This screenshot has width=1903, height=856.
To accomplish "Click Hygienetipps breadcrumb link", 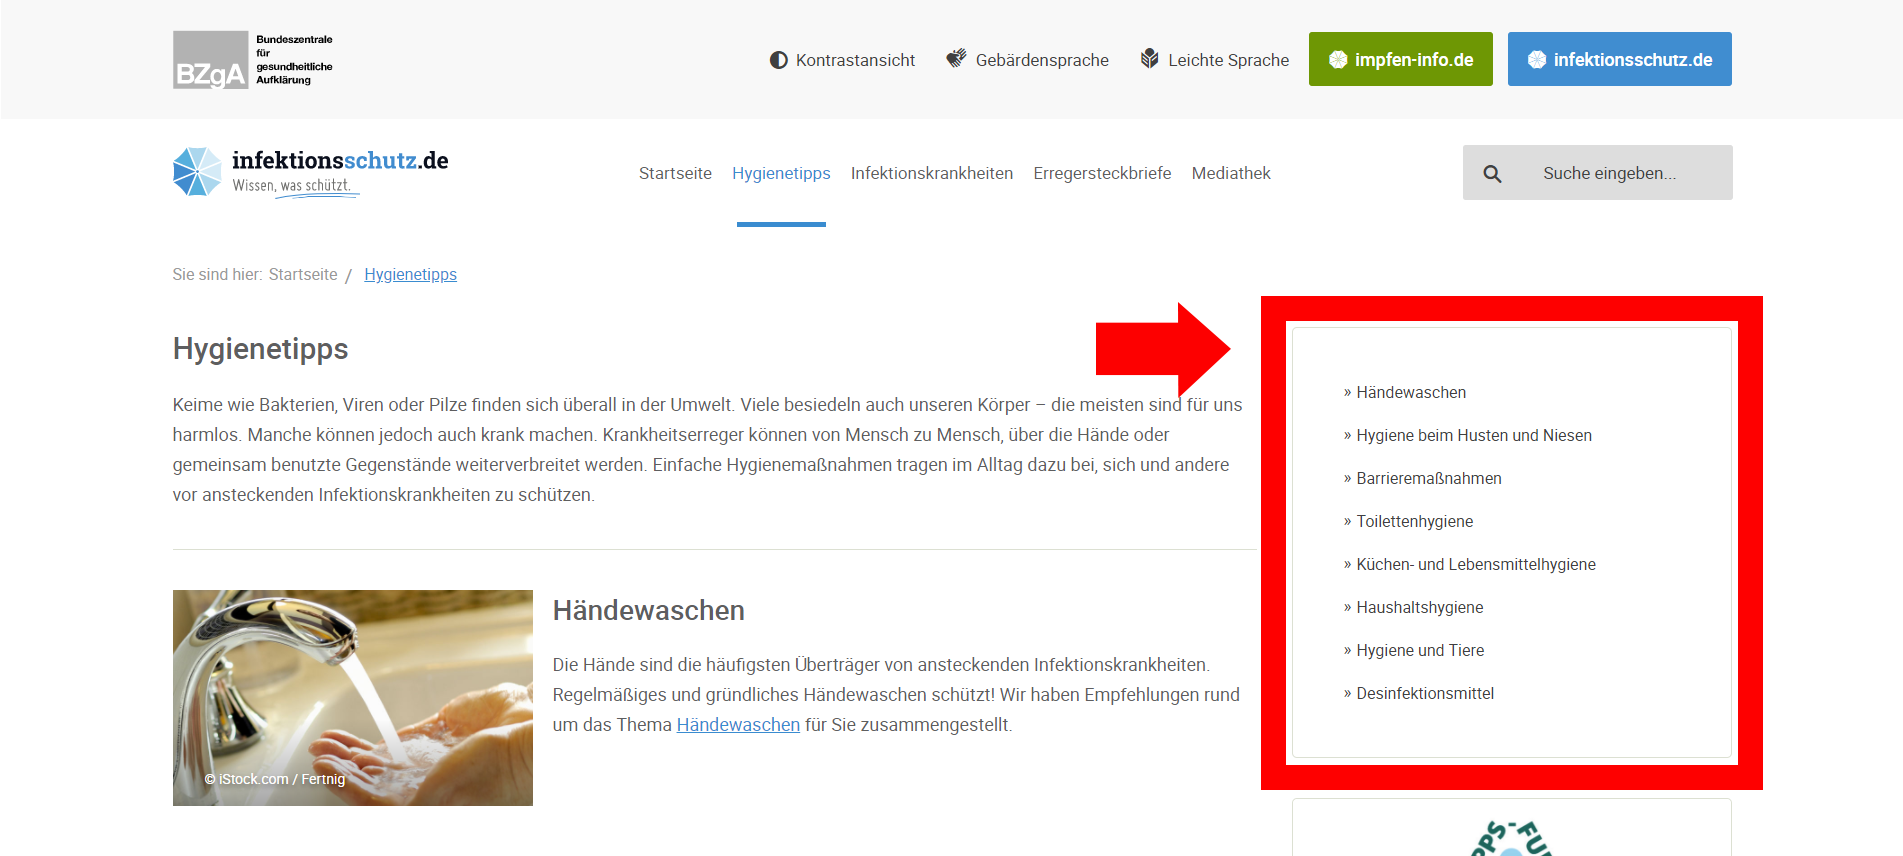I will [410, 274].
